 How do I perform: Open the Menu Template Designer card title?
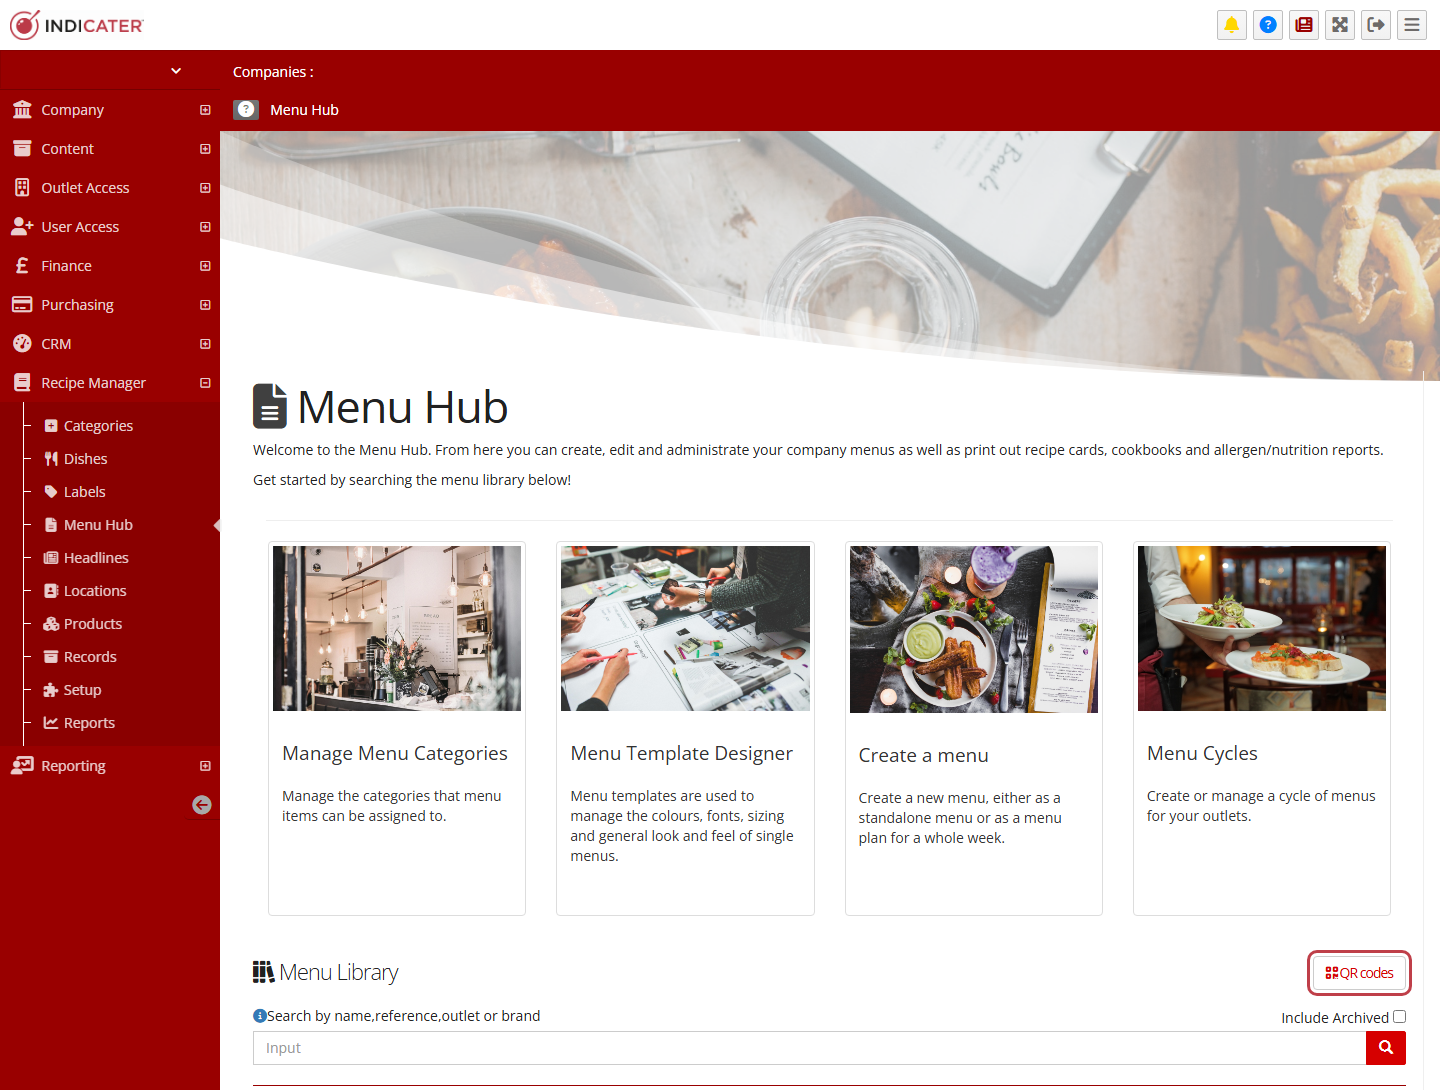click(682, 753)
